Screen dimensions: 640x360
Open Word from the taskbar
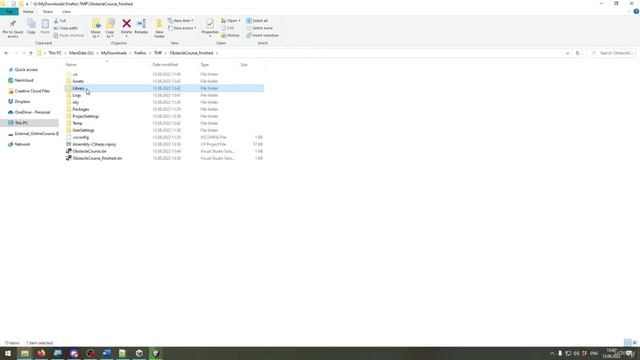pos(107,353)
